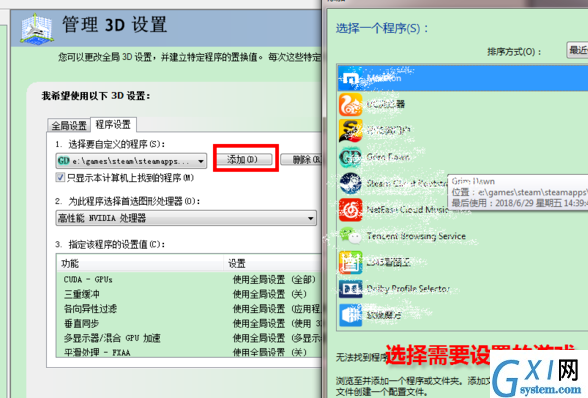Select the Tencent Browsing Service WeChat icon
The width and height of the screenshot is (588, 398).
point(350,236)
